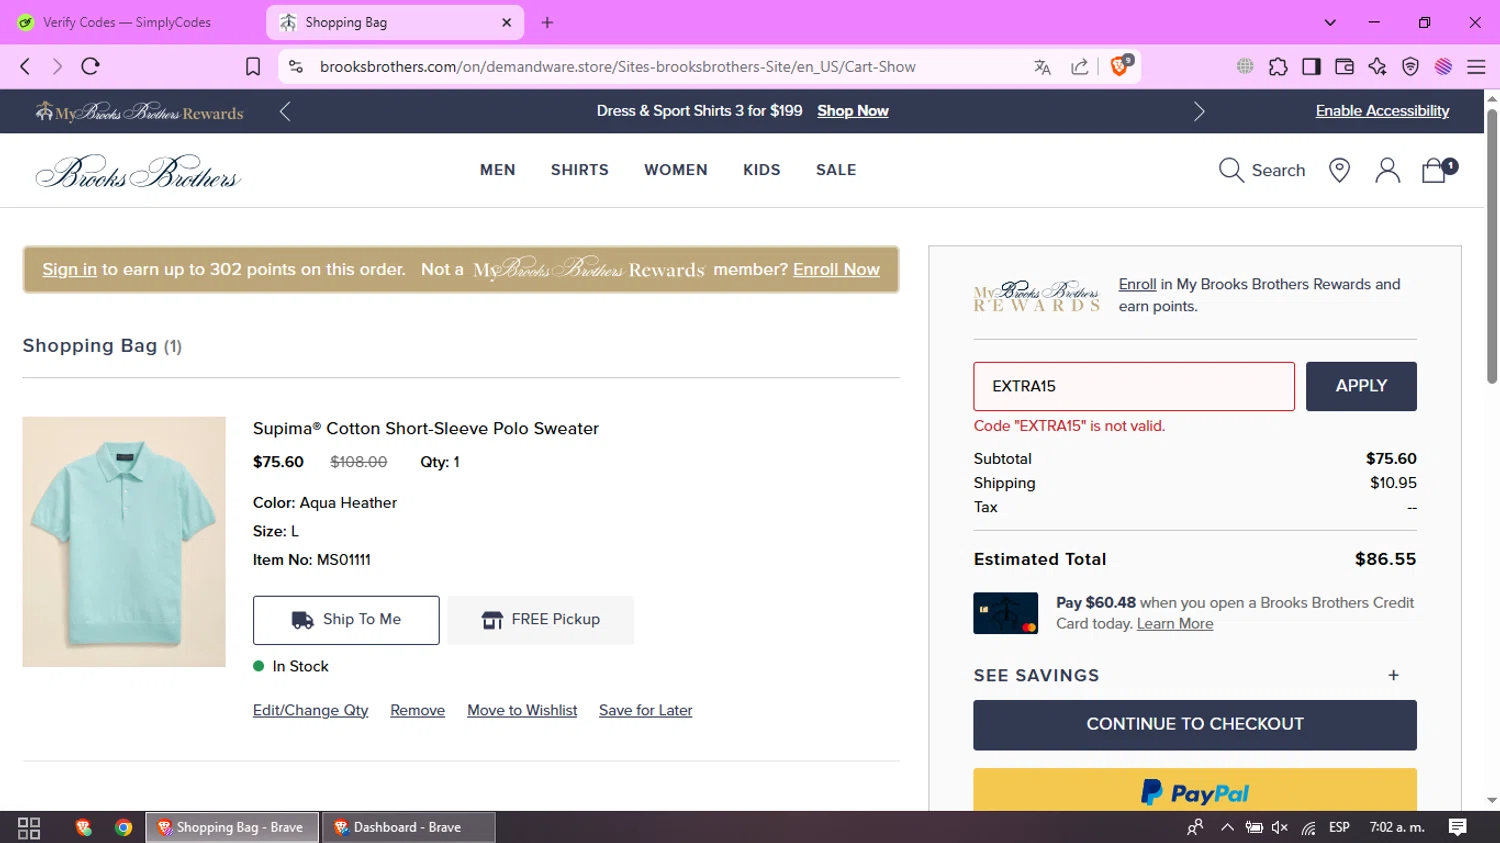Viewport: 1500px width, 843px height.
Task: Expand the tab search dropdown
Action: (1330, 22)
